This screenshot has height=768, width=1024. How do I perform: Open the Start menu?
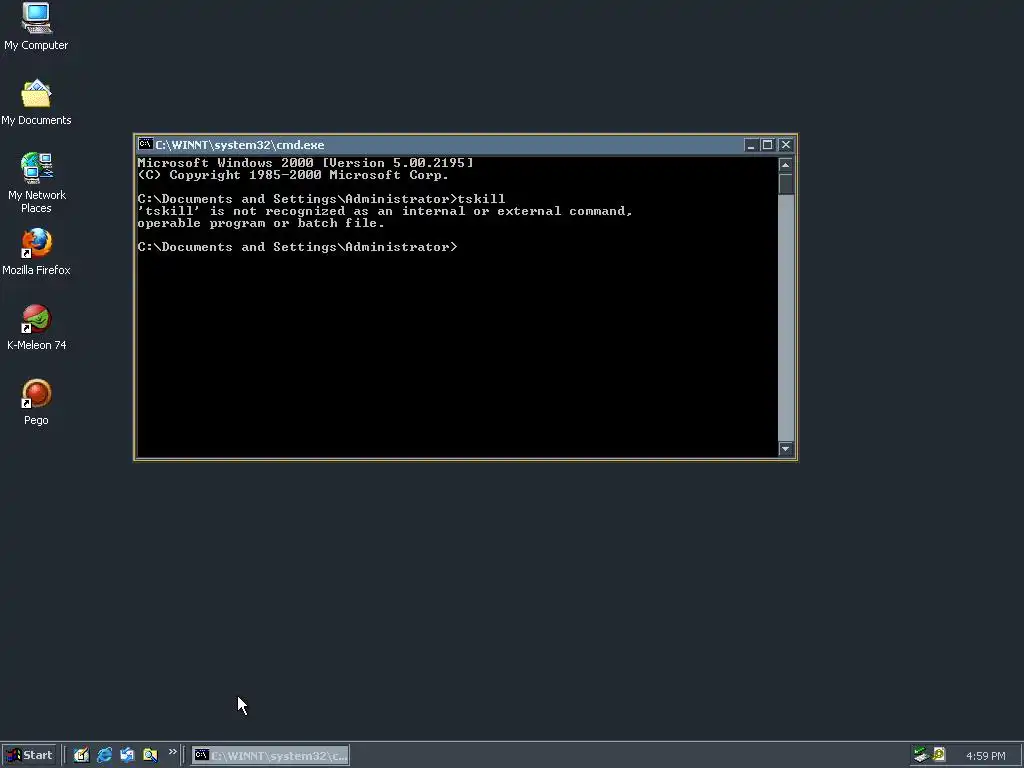click(x=29, y=756)
